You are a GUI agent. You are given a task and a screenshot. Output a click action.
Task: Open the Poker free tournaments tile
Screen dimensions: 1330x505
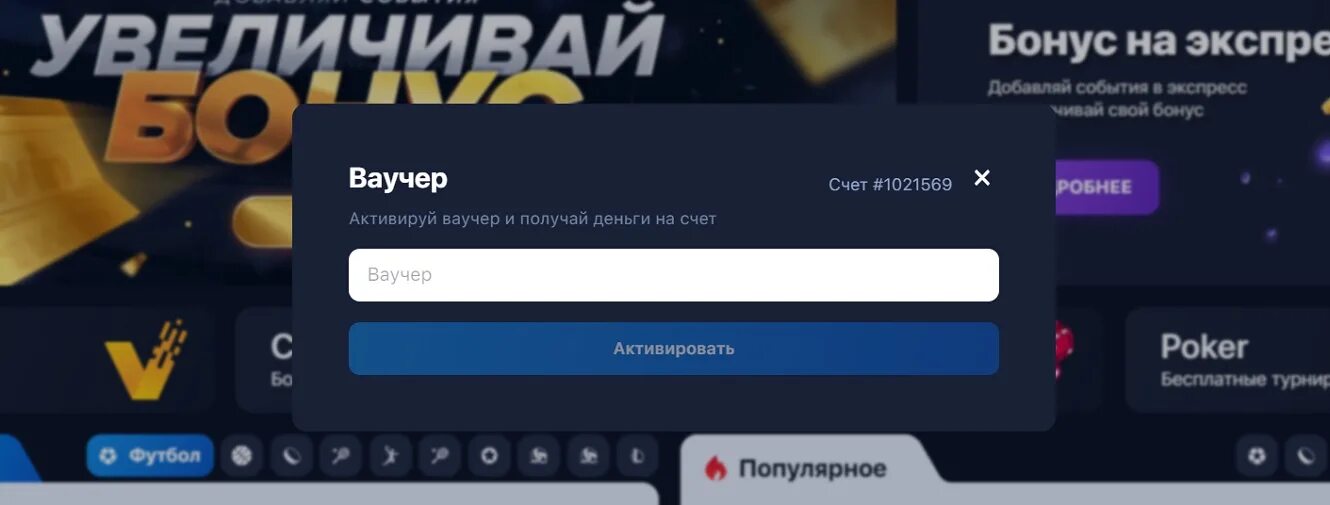1228,360
